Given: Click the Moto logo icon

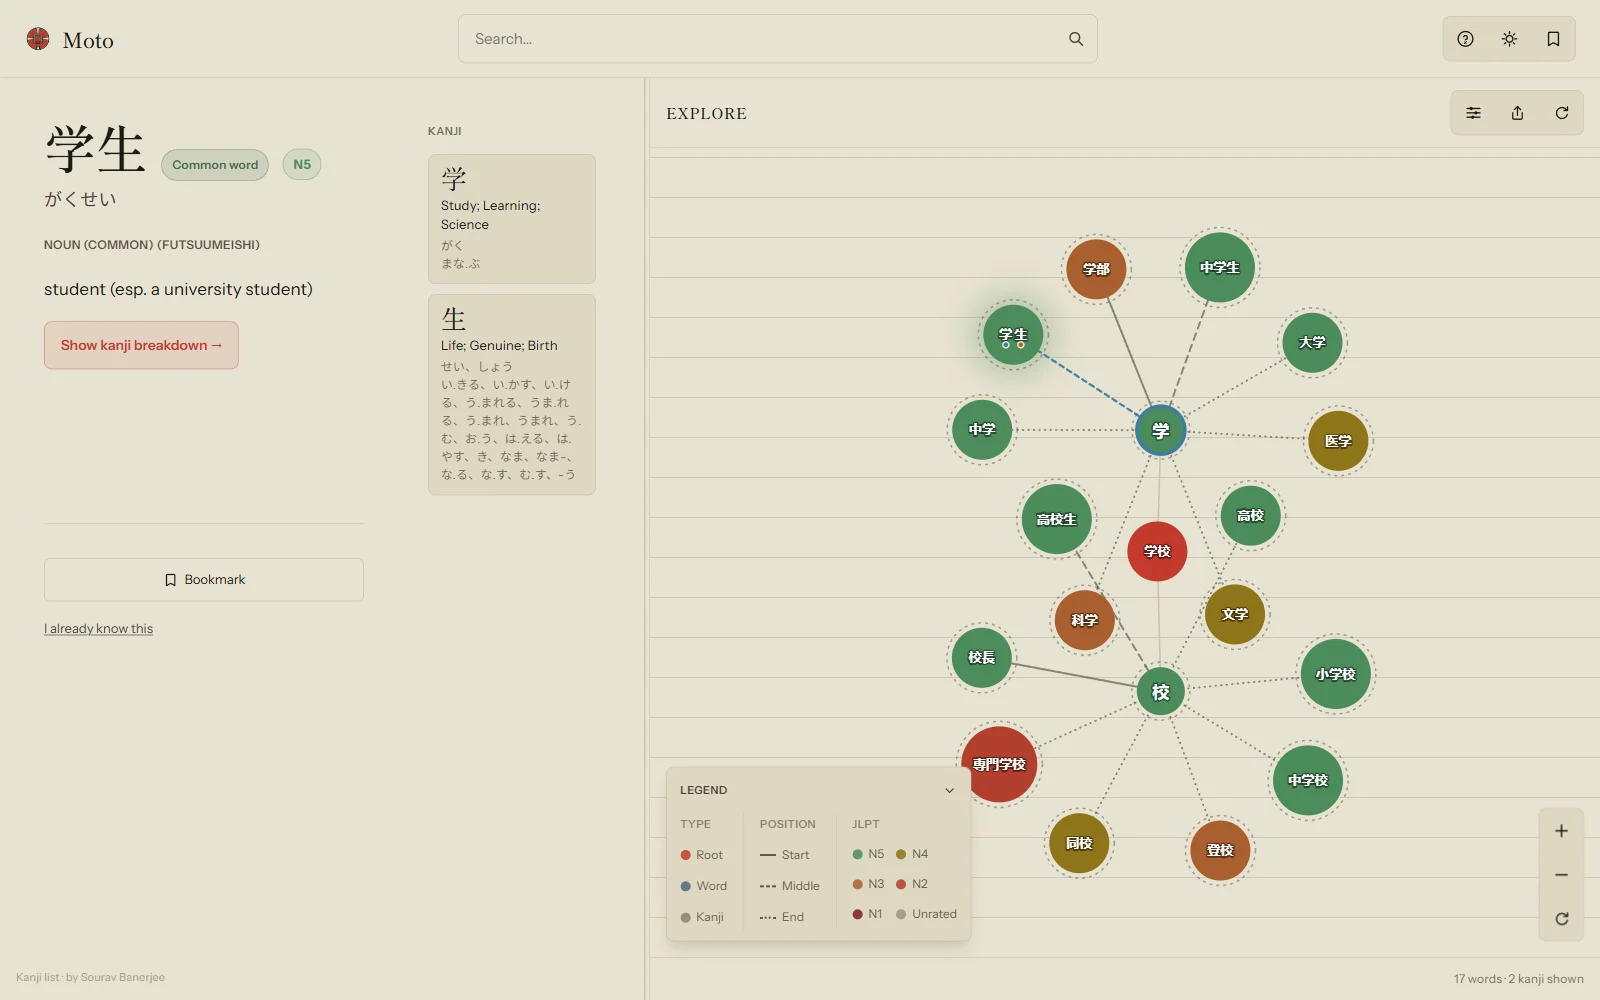Looking at the screenshot, I should pyautogui.click(x=38, y=39).
